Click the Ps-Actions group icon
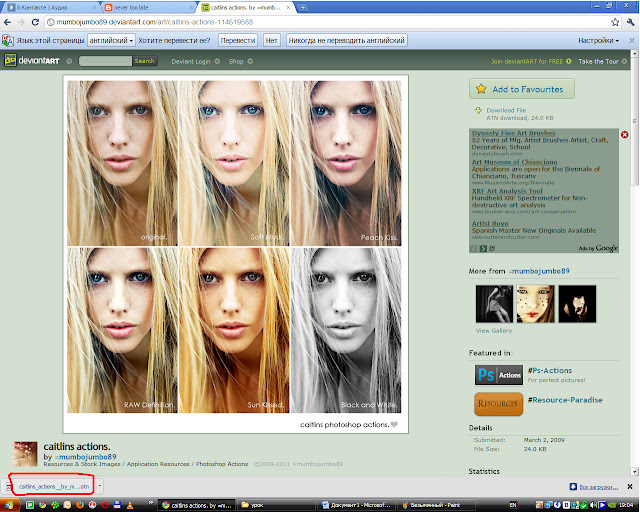The height and width of the screenshot is (512, 640). (498, 375)
